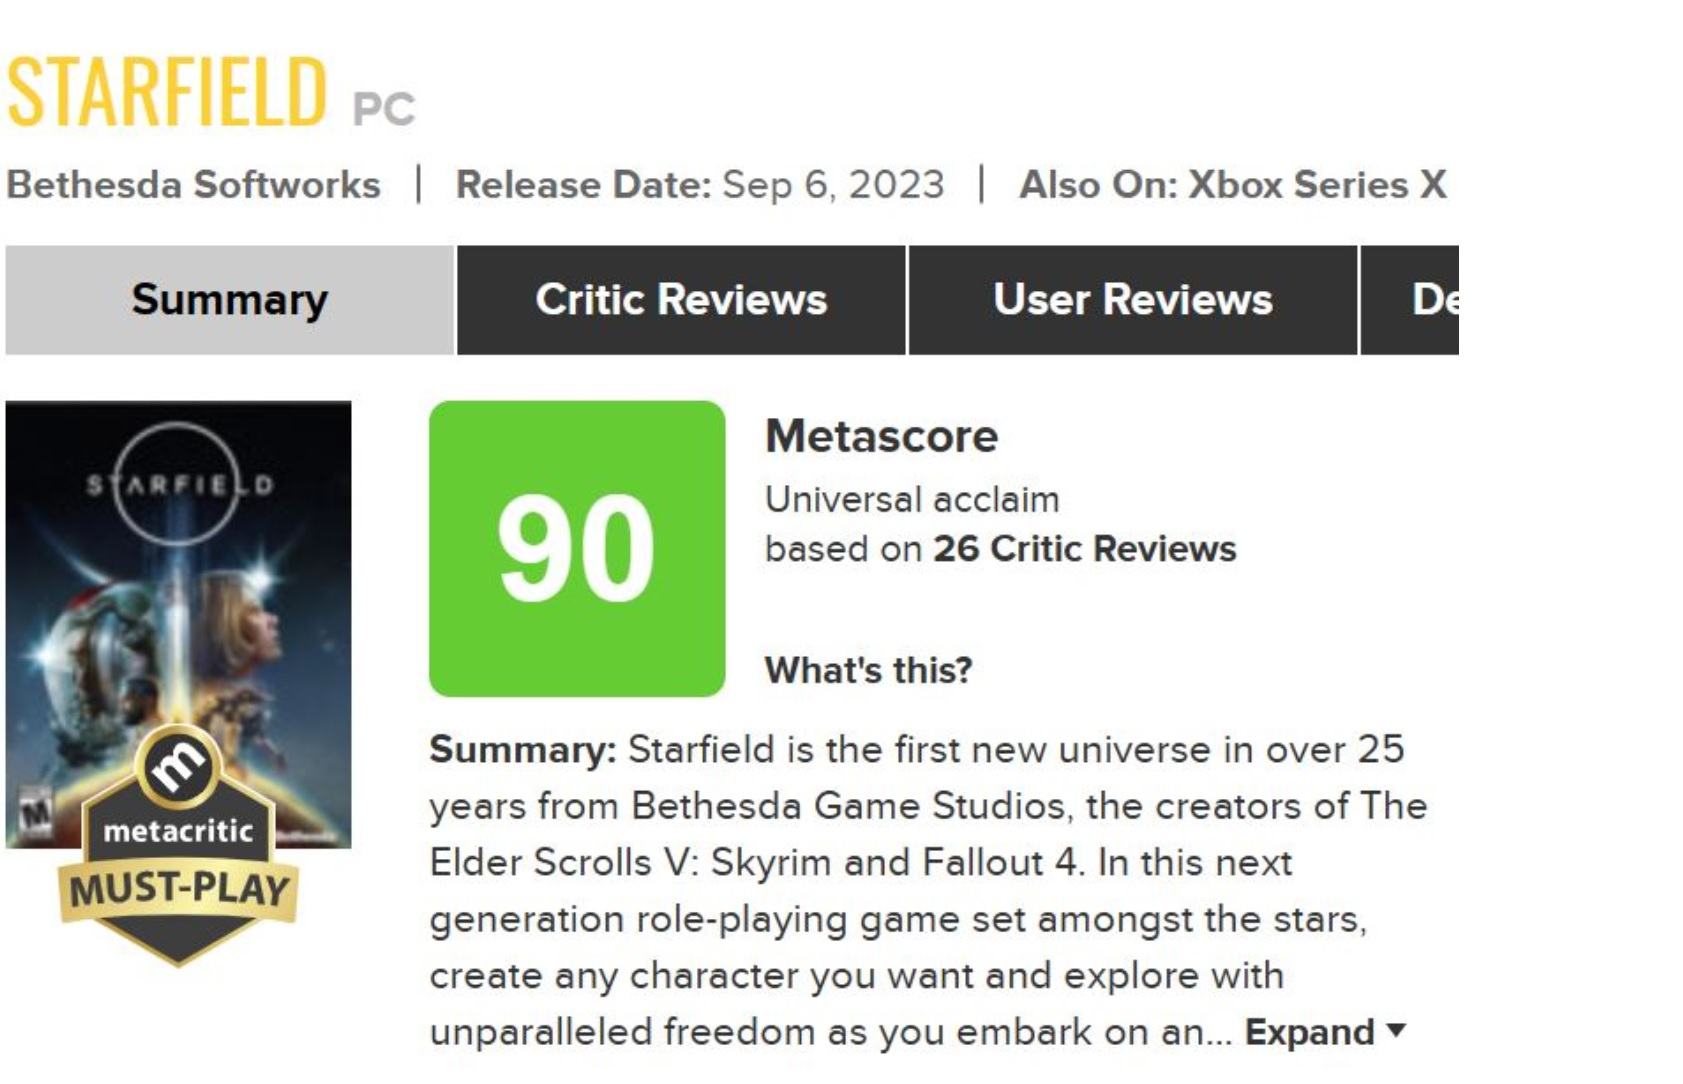Open the Starfield cover art image
This screenshot has width=1683, height=1084.
(178, 625)
